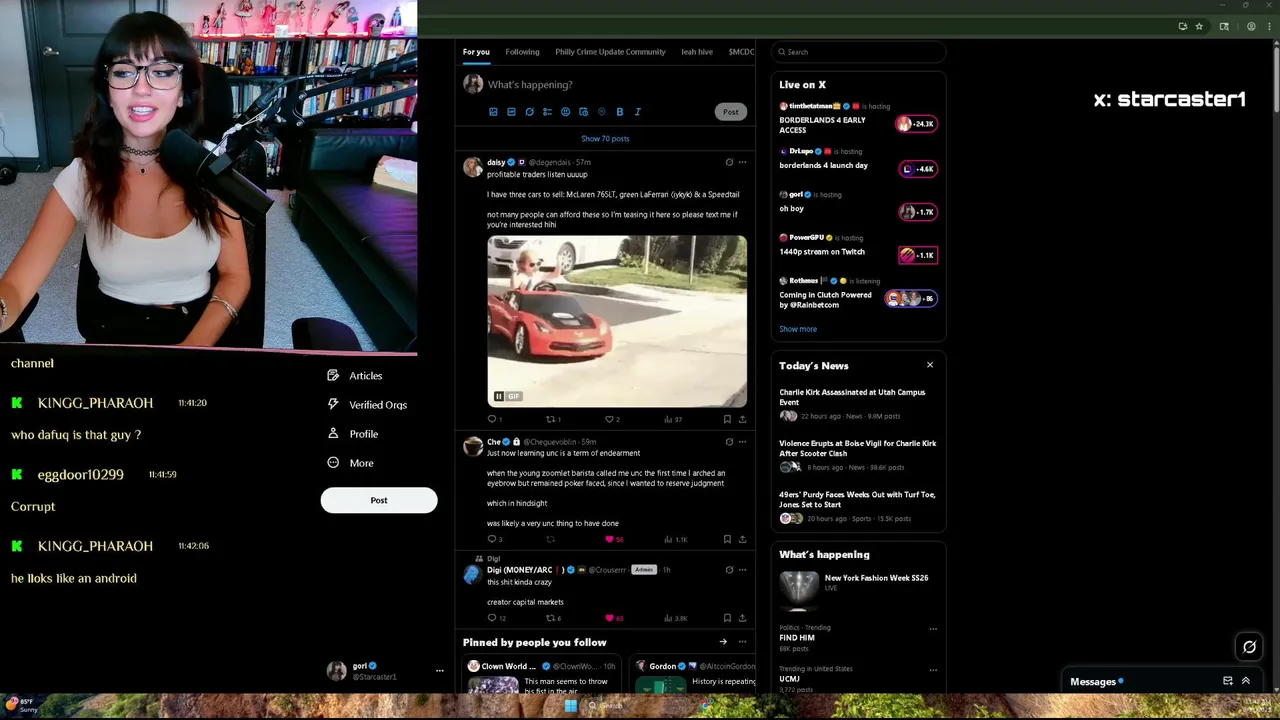Compose a new message in Messages drawer
Image resolution: width=1280 pixels, height=720 pixels.
click(1228, 681)
